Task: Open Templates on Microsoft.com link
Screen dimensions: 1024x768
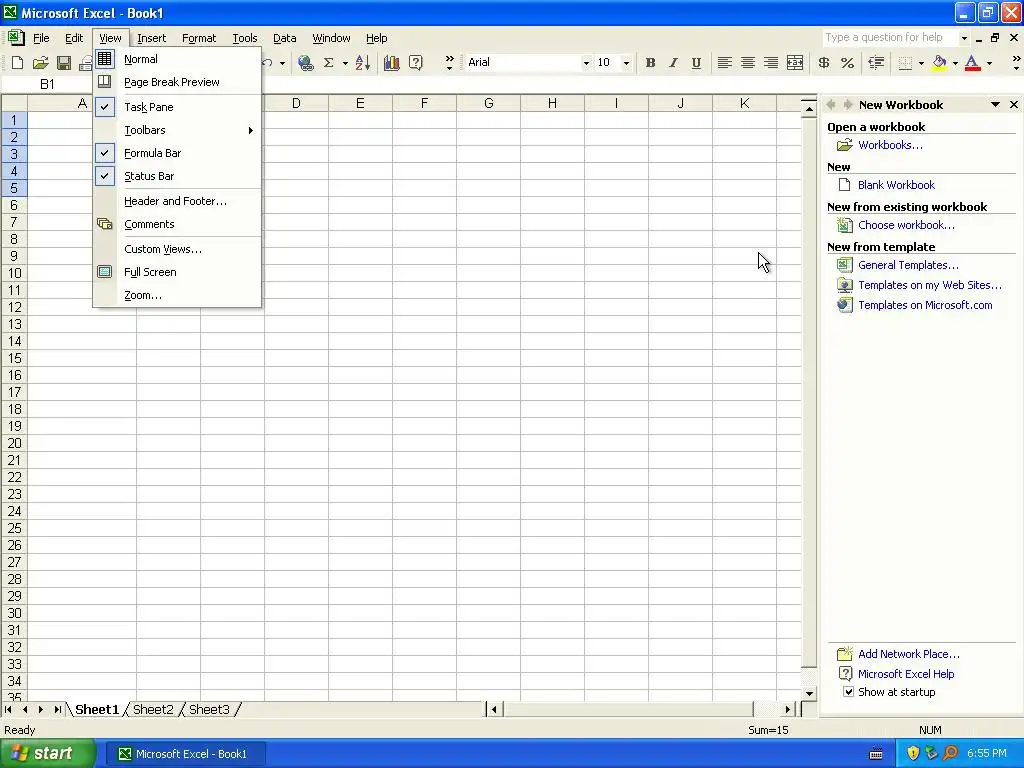Action: pyautogui.click(x=925, y=305)
